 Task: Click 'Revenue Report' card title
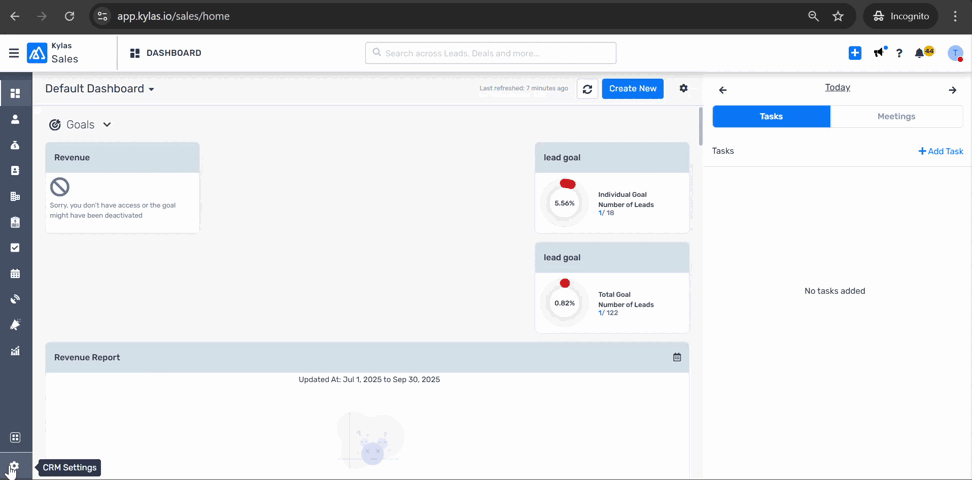coord(87,357)
